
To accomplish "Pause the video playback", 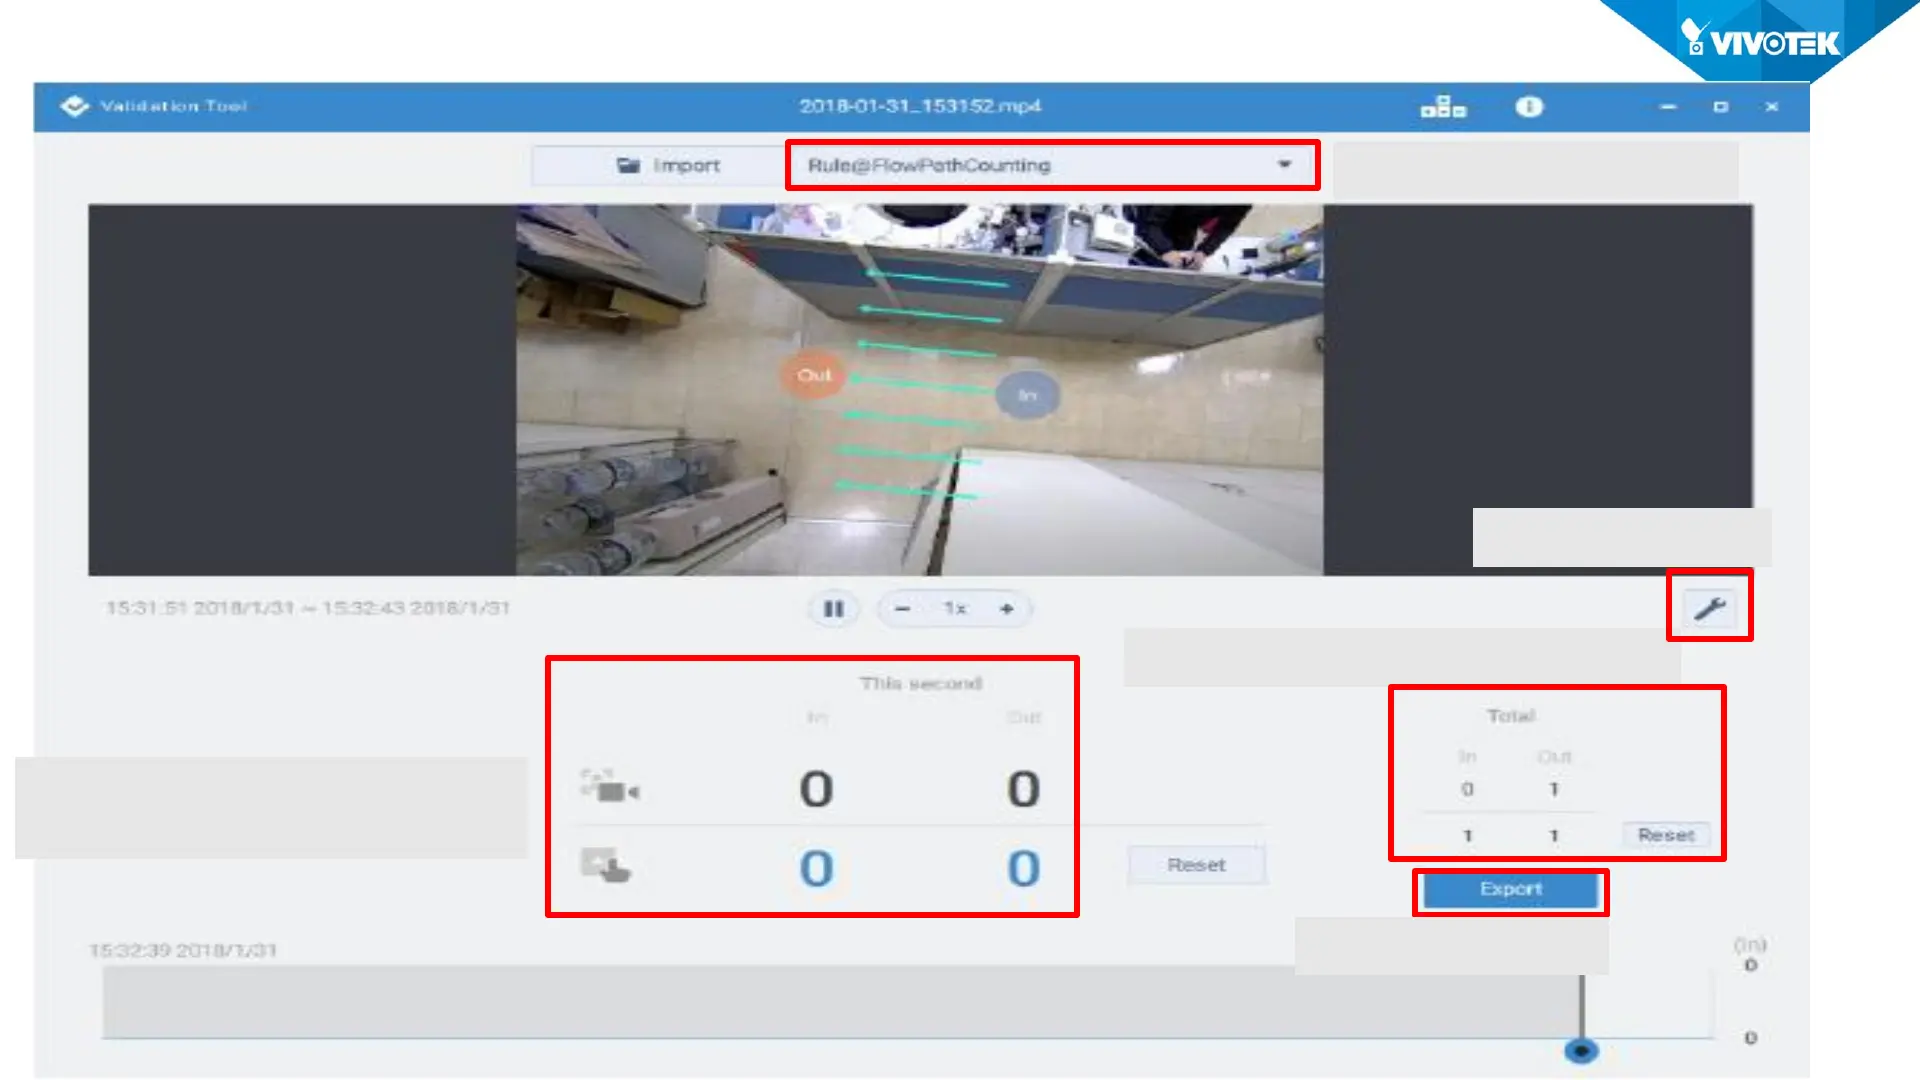I will pos(833,609).
